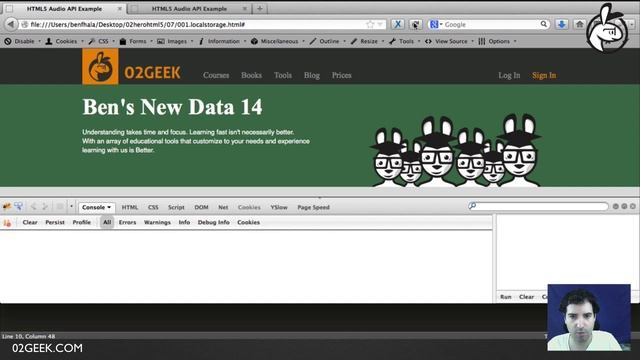640x360 pixels.
Task: Click the Log In link
Action: (509, 75)
